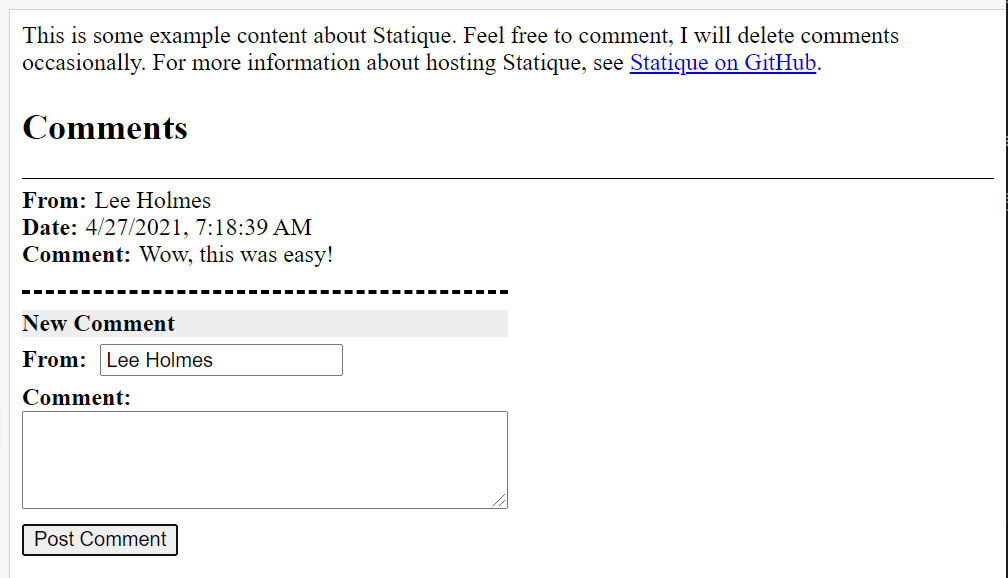Click the bold Date: label
1008x578 pixels.
tap(50, 228)
